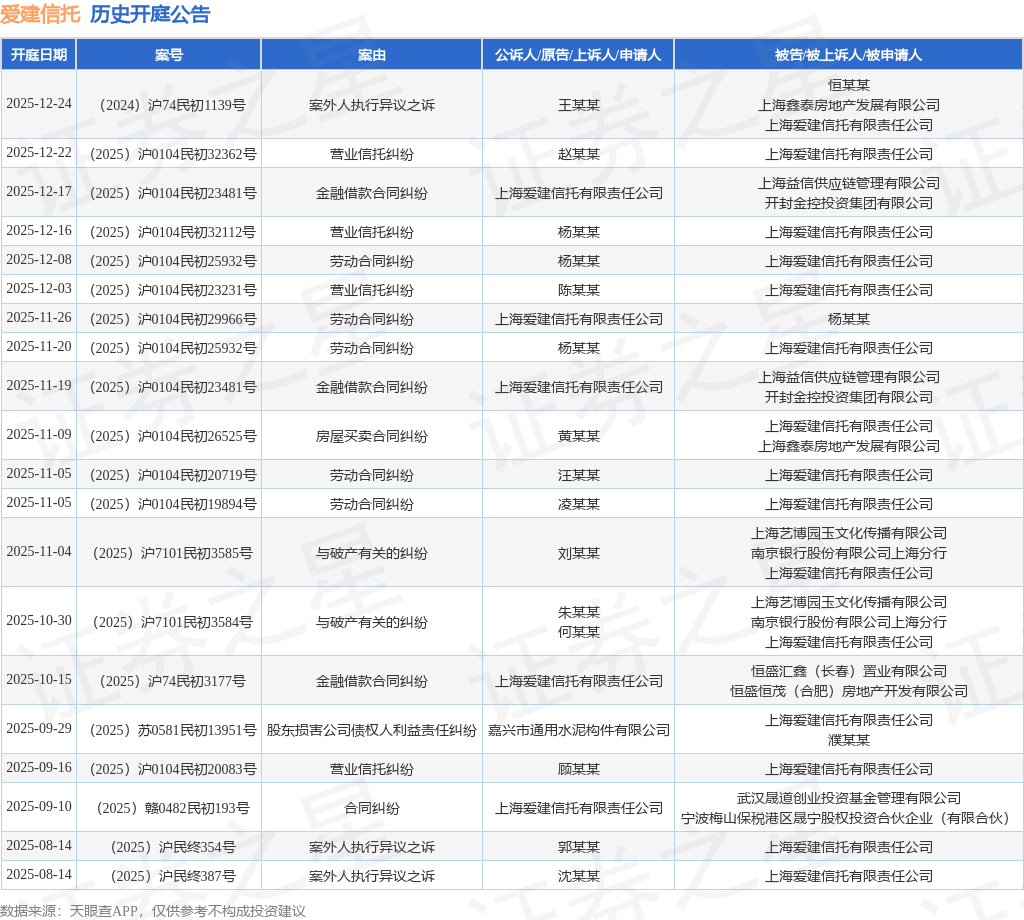
Task: Select case number (2024)沪74民初1139号
Action: coord(168,105)
